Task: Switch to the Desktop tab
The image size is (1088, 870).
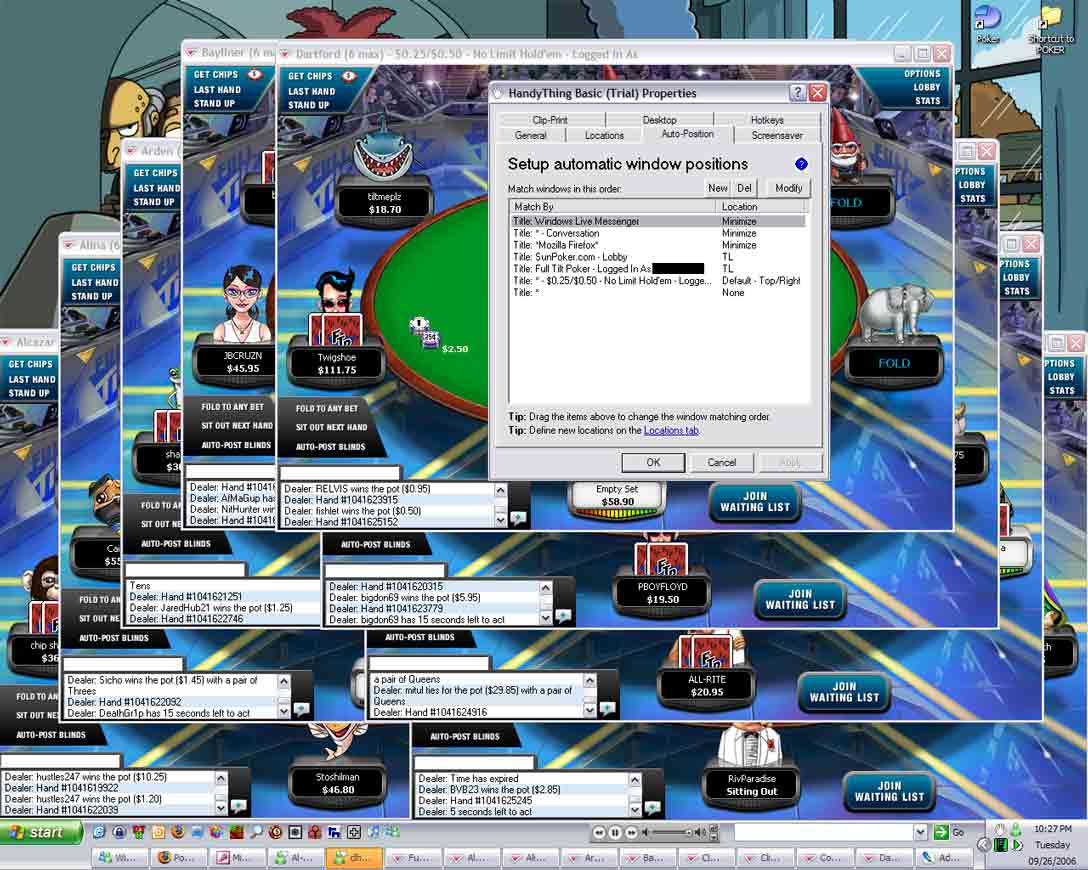Action: (659, 120)
